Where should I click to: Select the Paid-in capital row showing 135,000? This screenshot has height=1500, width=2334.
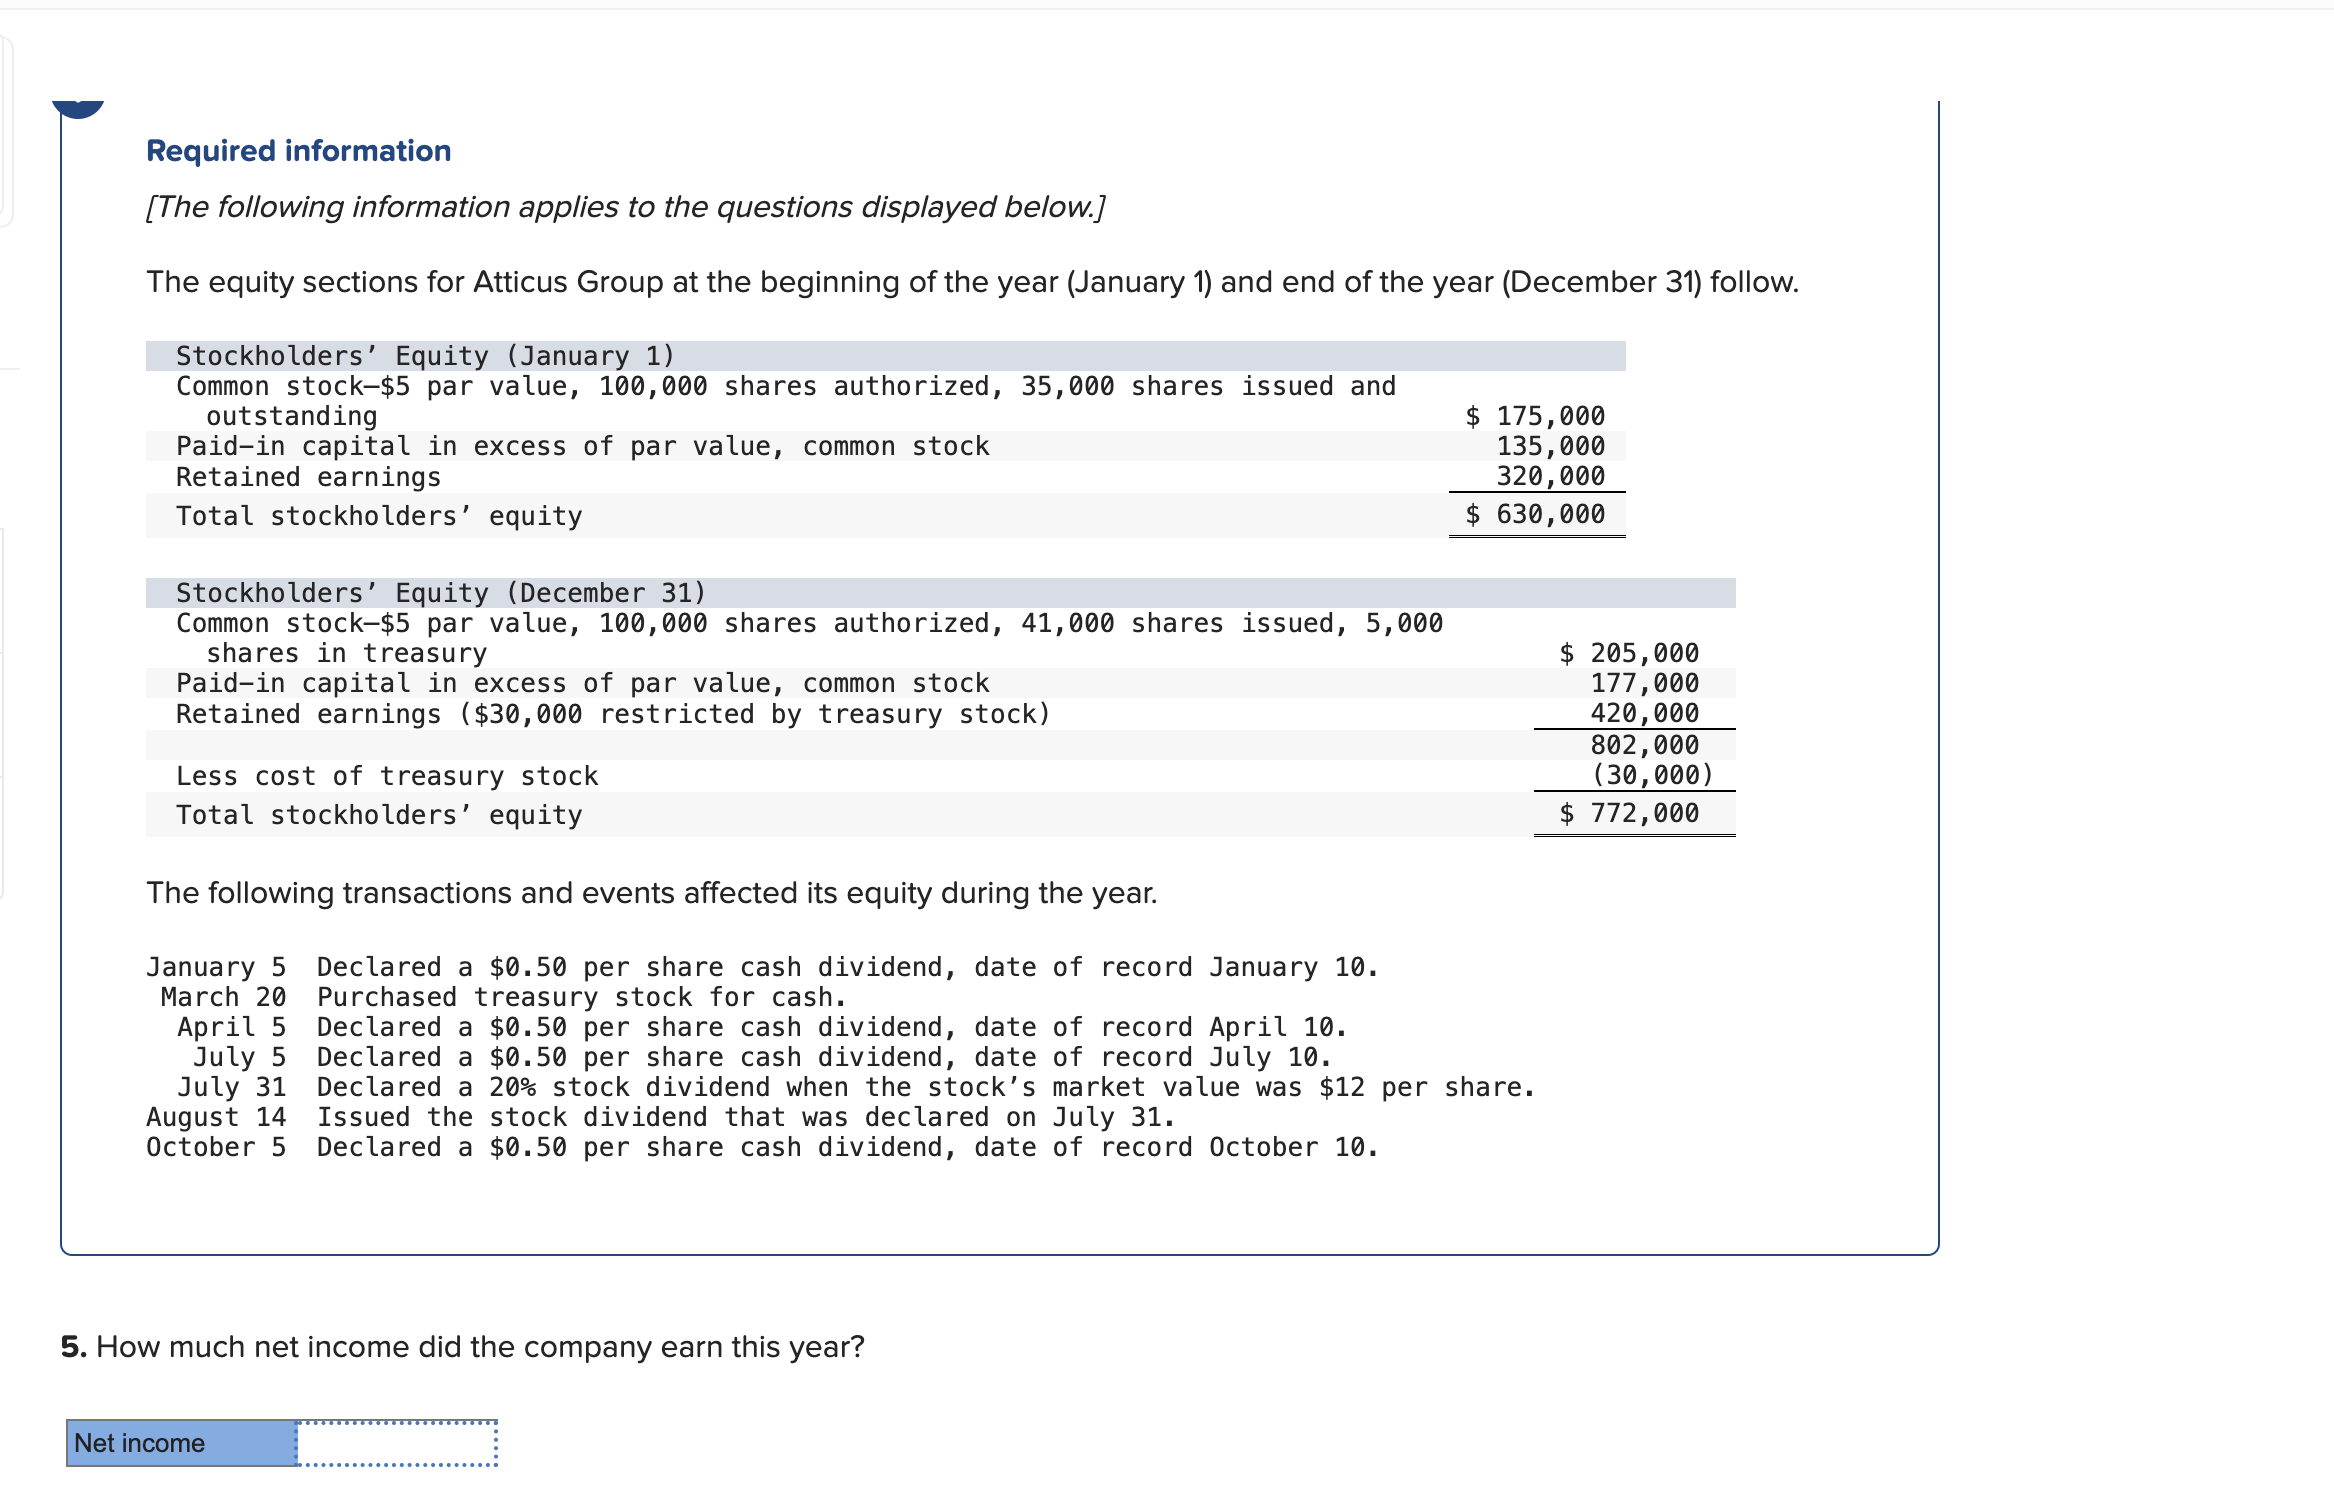[582, 446]
